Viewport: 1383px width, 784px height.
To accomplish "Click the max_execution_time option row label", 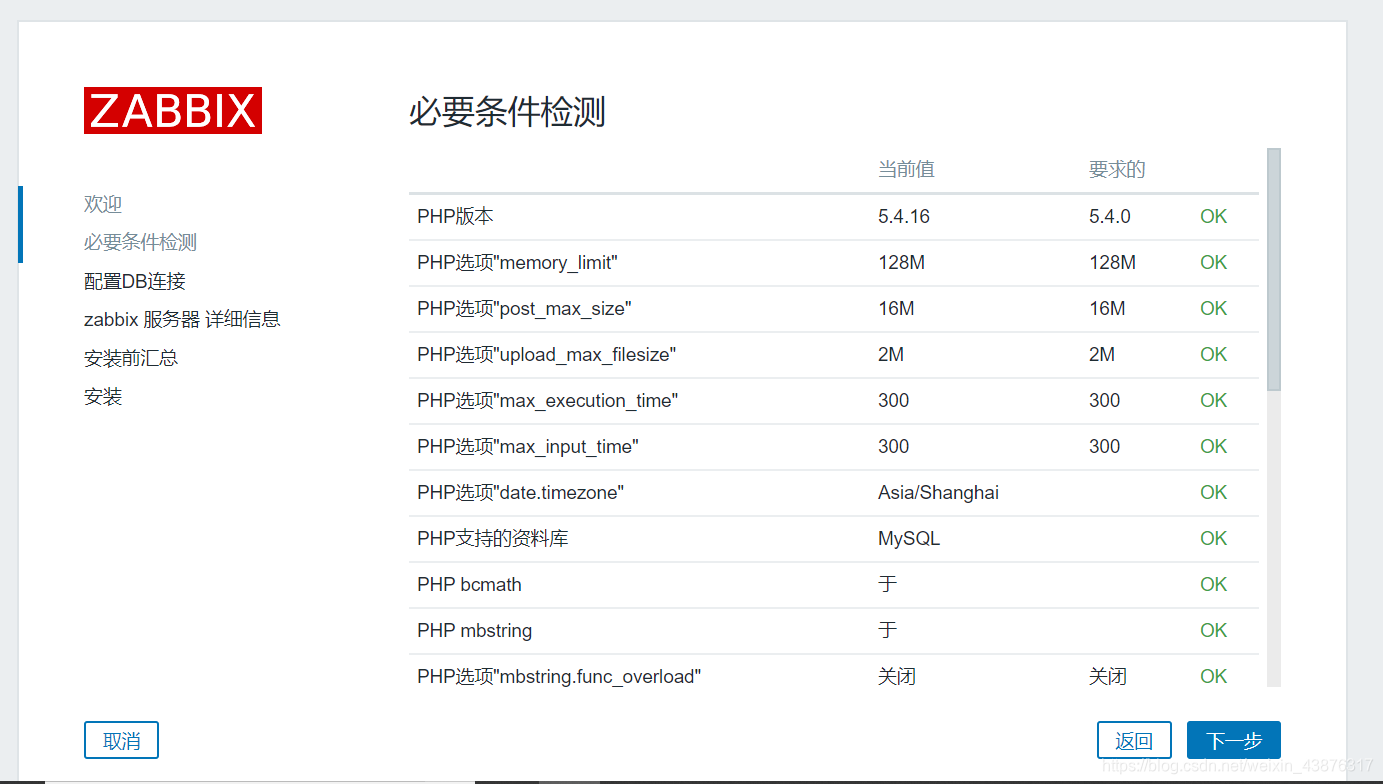I will [548, 400].
